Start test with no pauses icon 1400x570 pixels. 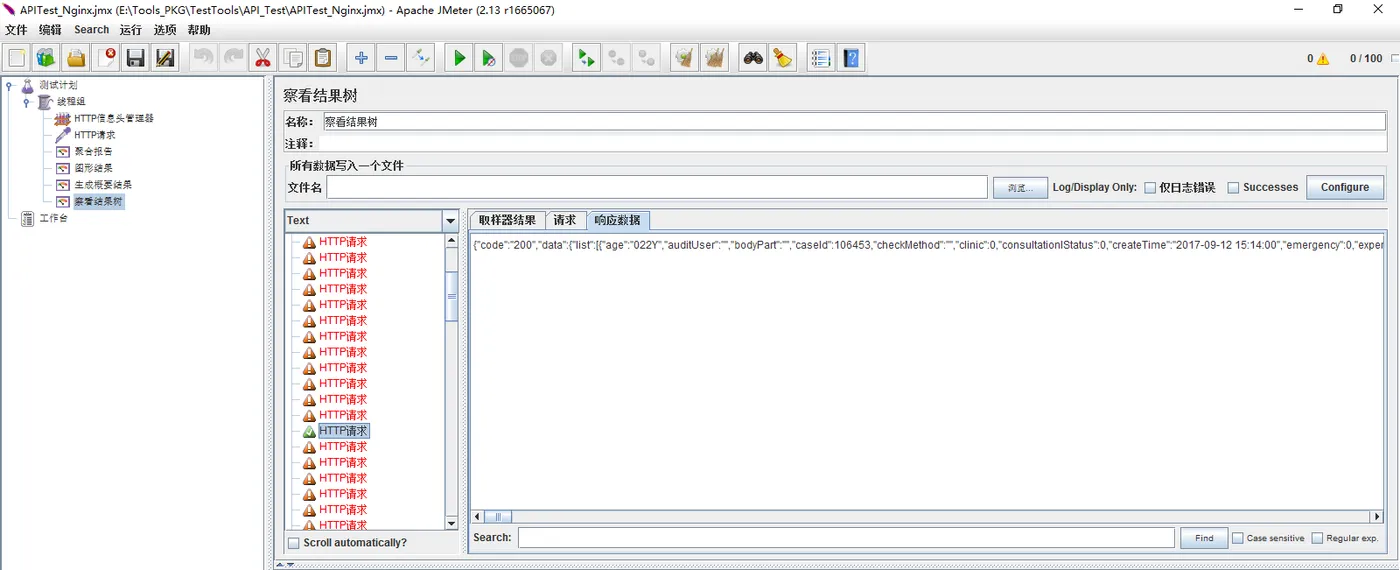[488, 58]
